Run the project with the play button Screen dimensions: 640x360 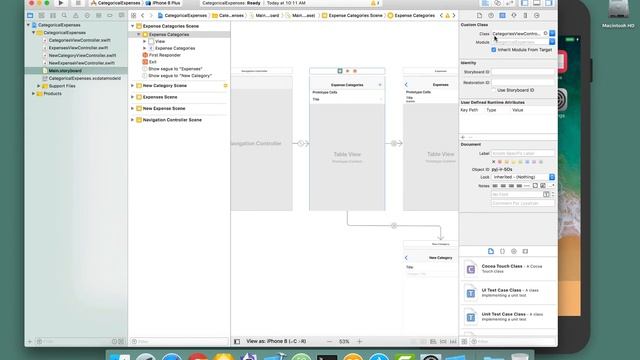tap(61, 3)
